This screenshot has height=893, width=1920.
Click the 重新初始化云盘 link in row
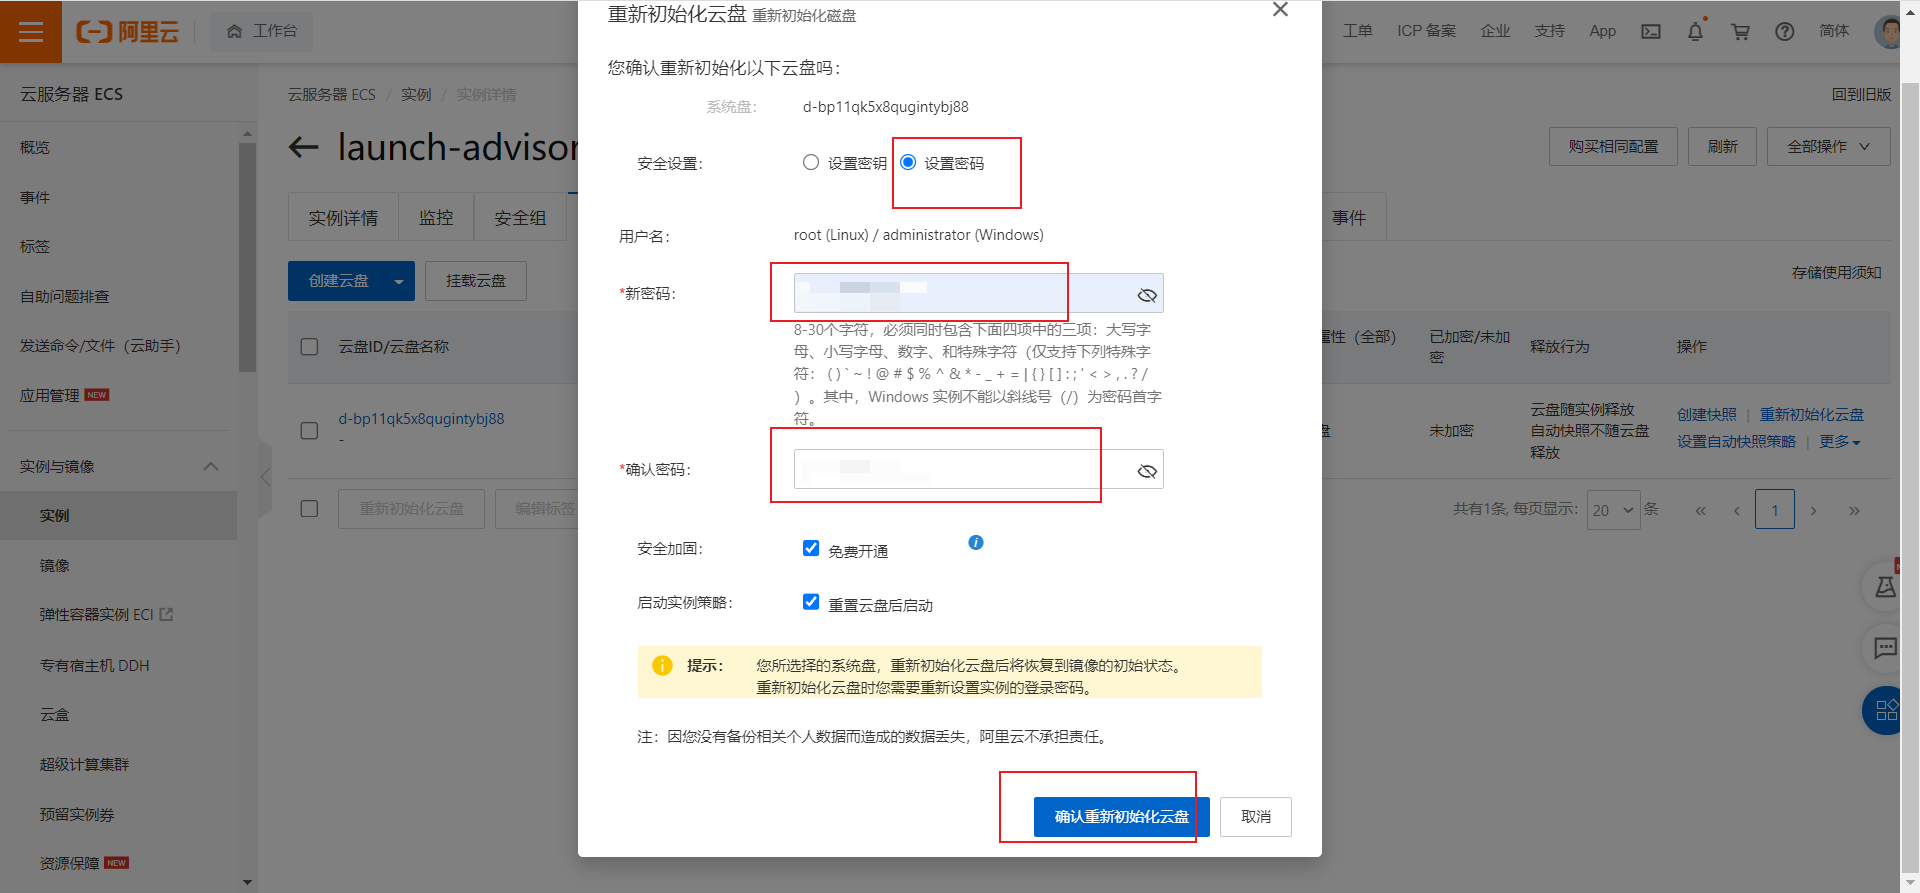point(1812,415)
